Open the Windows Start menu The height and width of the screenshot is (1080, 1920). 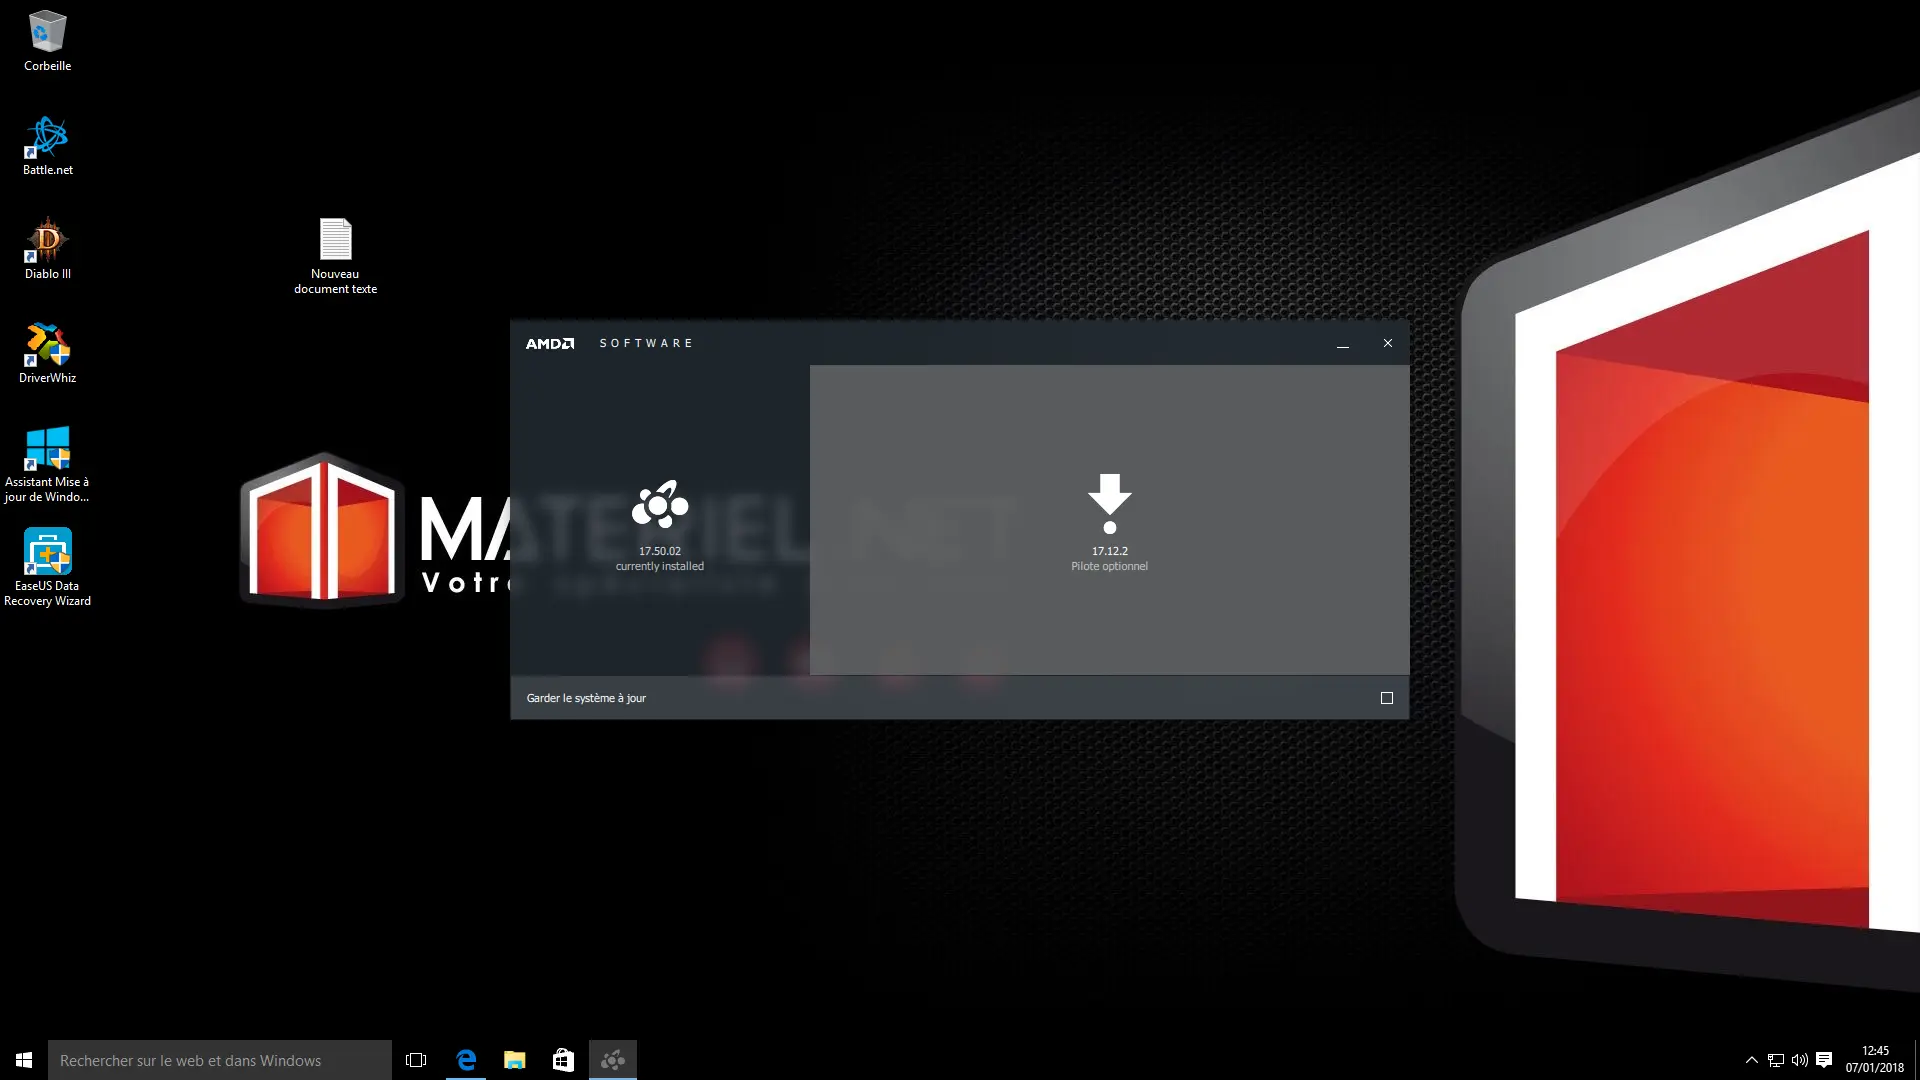coord(24,1060)
